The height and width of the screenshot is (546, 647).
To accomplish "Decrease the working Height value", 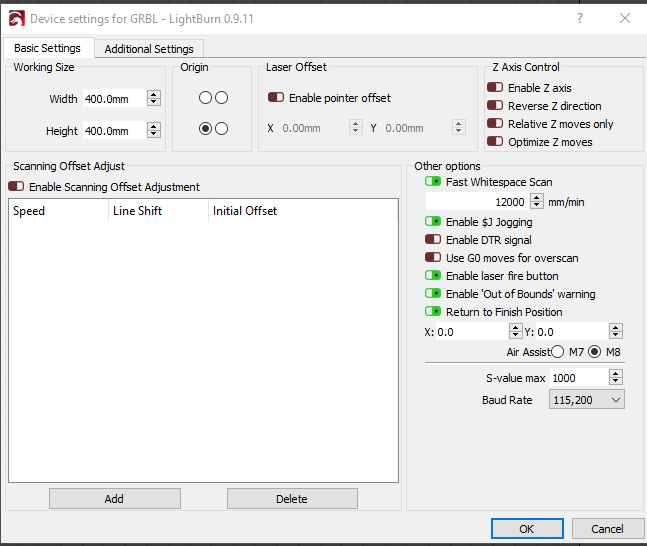I will point(153,134).
